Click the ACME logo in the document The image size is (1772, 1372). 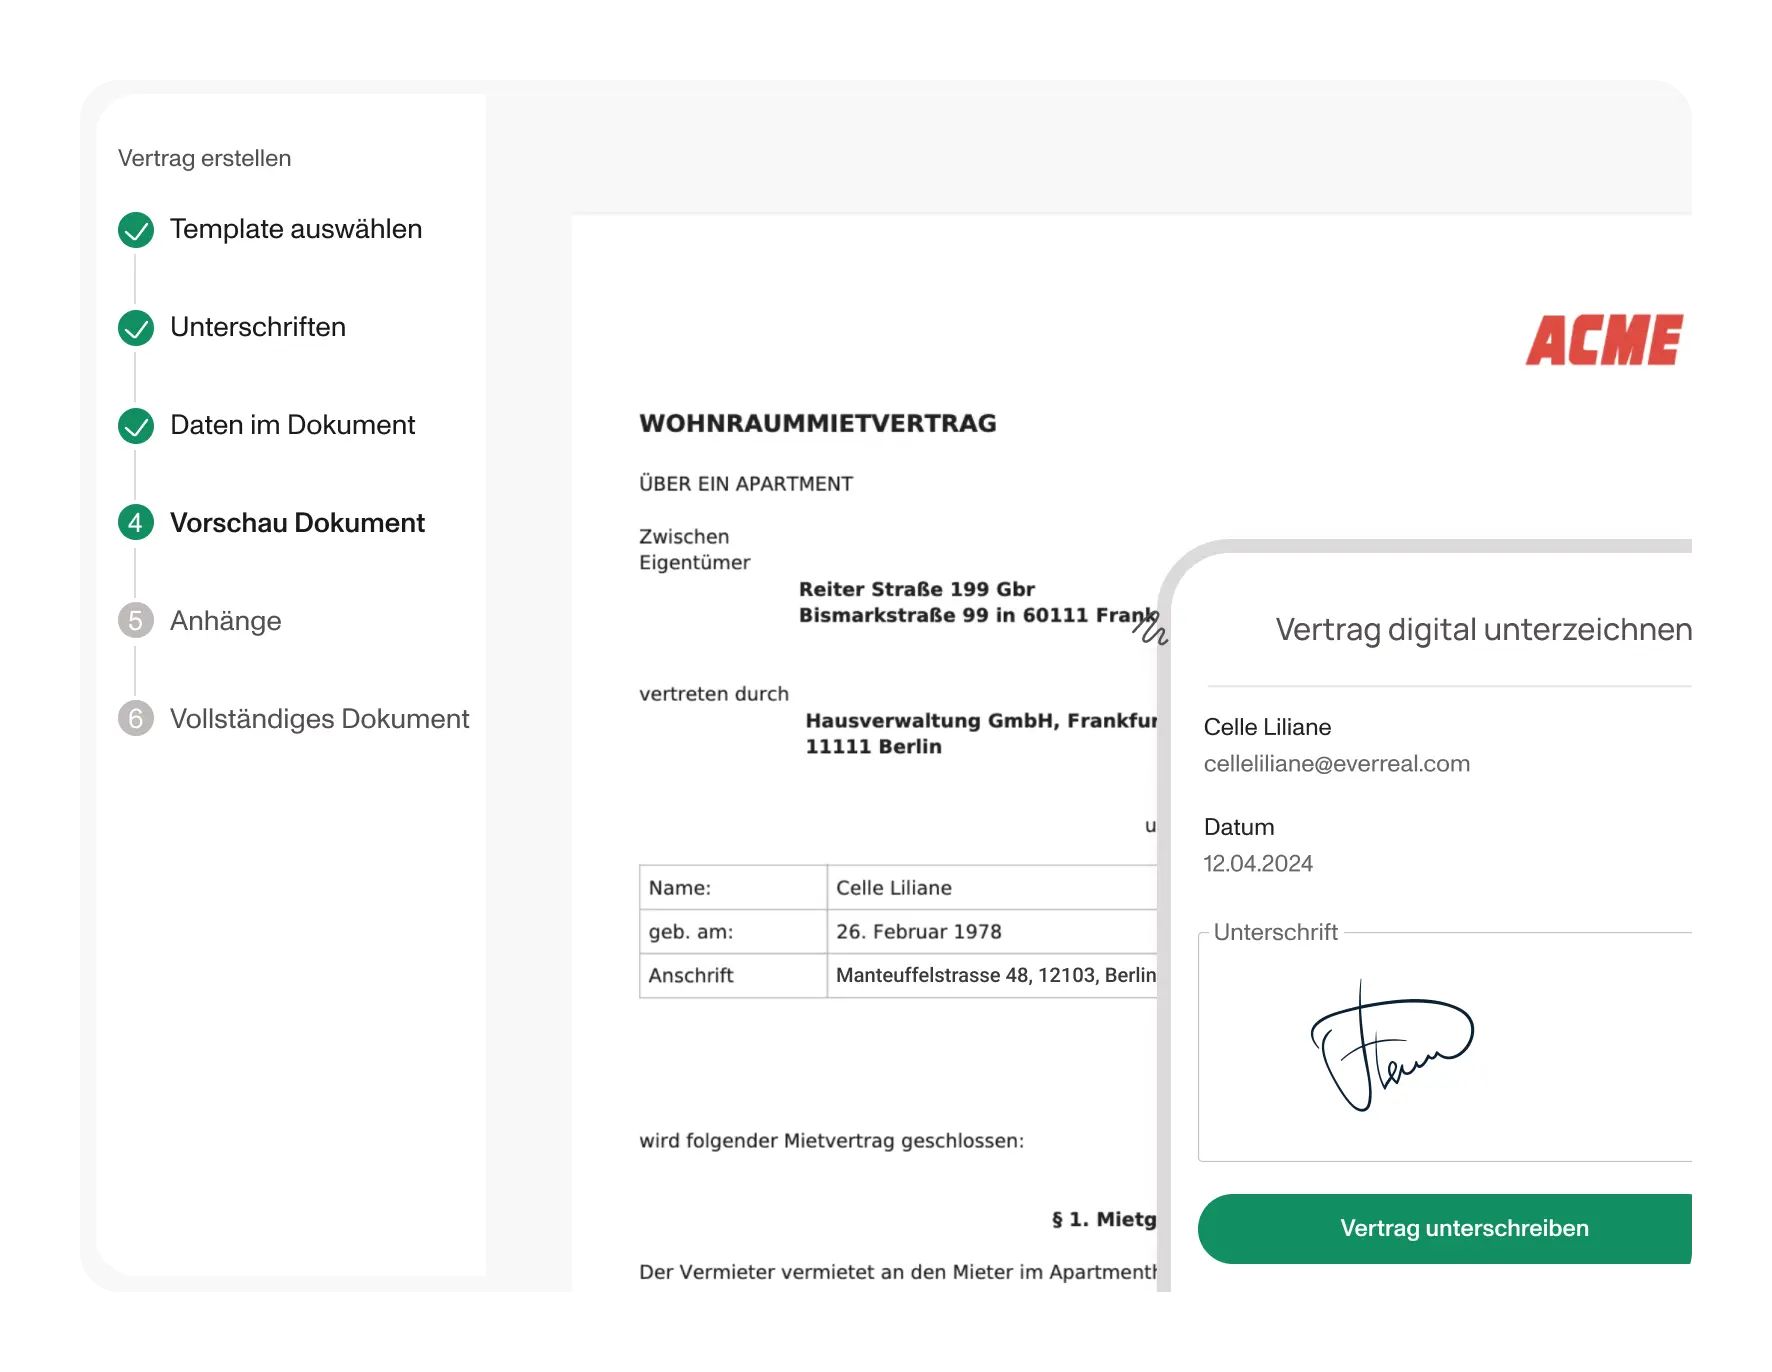pos(1605,340)
